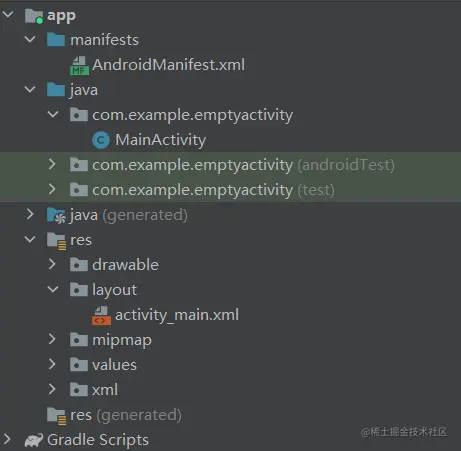The image size is (461, 451).
Task: Expand the Gradle Scripts node
Action: pyautogui.click(x=7, y=439)
